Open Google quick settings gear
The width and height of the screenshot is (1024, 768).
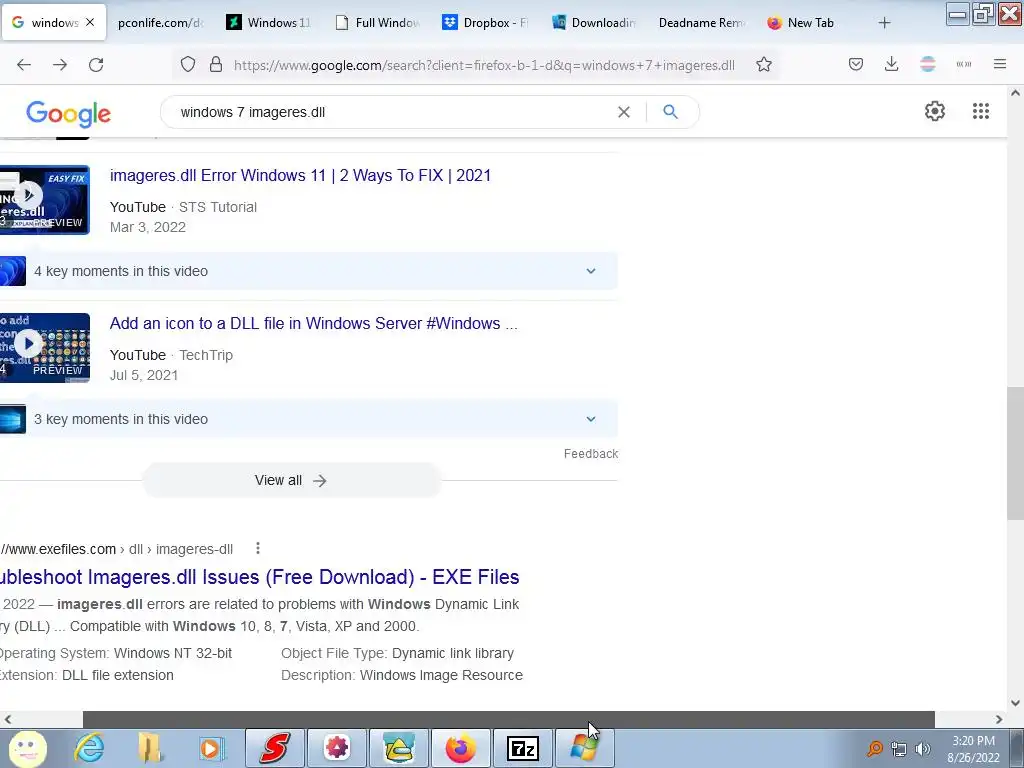pyautogui.click(x=935, y=111)
